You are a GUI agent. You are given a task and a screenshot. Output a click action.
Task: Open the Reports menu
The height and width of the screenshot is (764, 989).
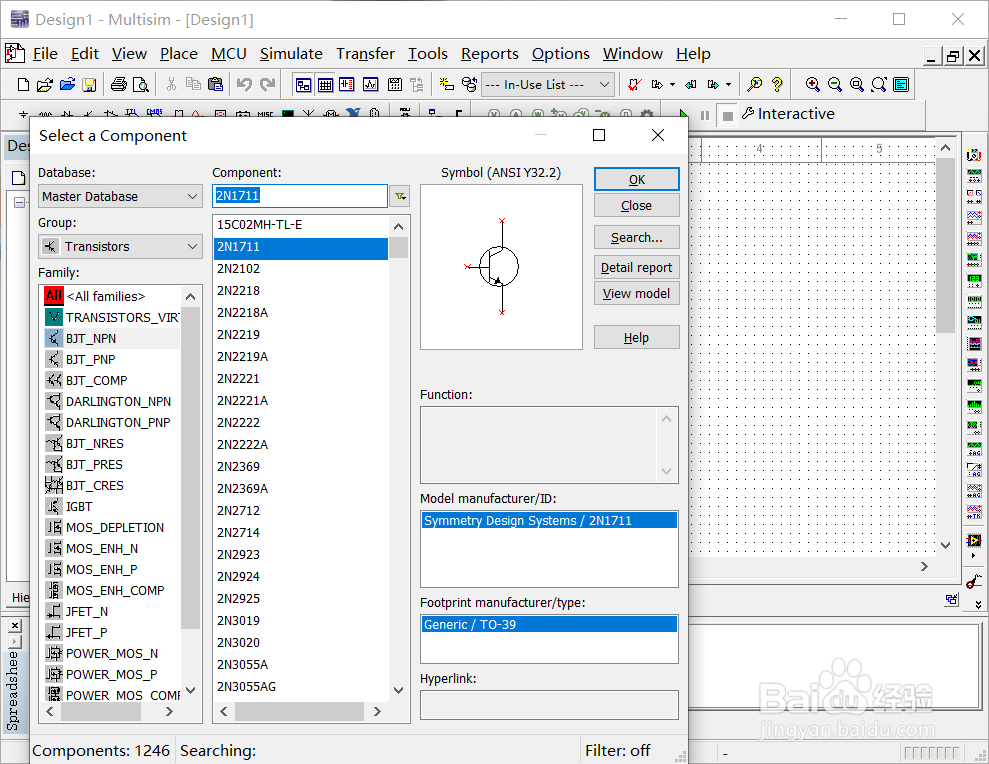pyautogui.click(x=489, y=54)
